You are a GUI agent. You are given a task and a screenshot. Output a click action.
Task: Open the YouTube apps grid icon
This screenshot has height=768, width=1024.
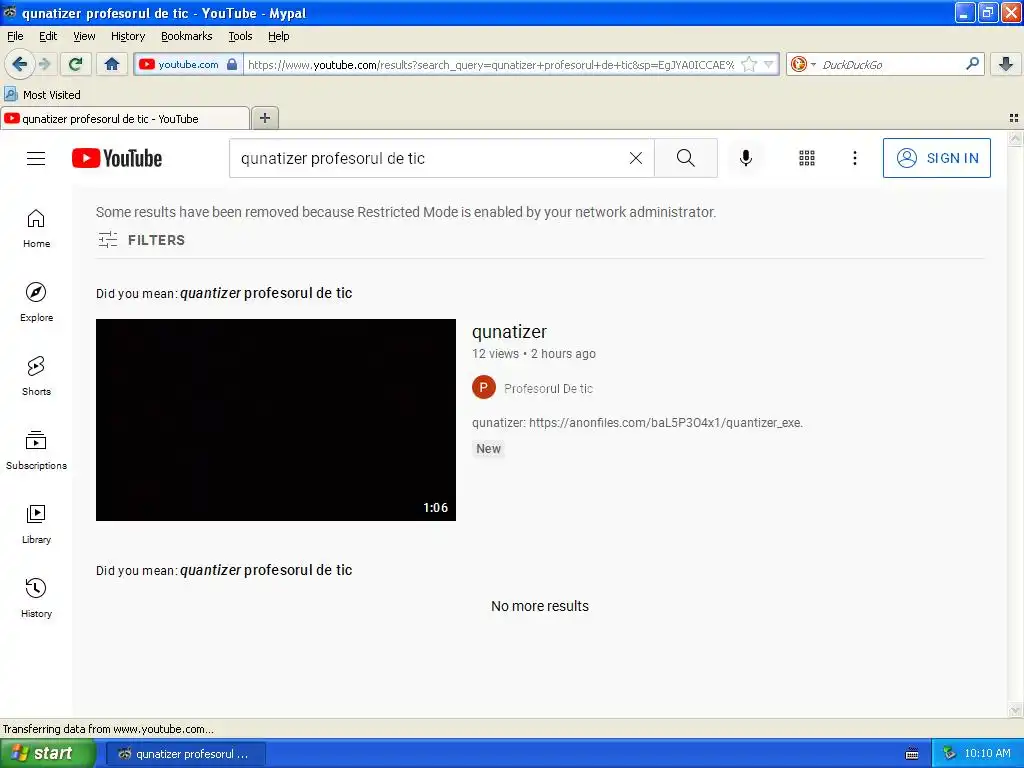(x=807, y=158)
